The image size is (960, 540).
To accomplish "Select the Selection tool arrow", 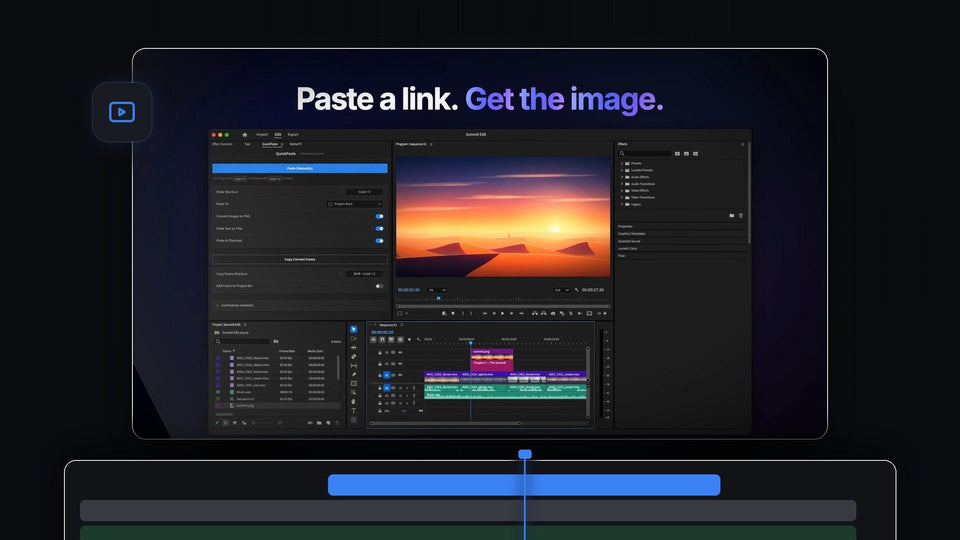I will (x=353, y=329).
